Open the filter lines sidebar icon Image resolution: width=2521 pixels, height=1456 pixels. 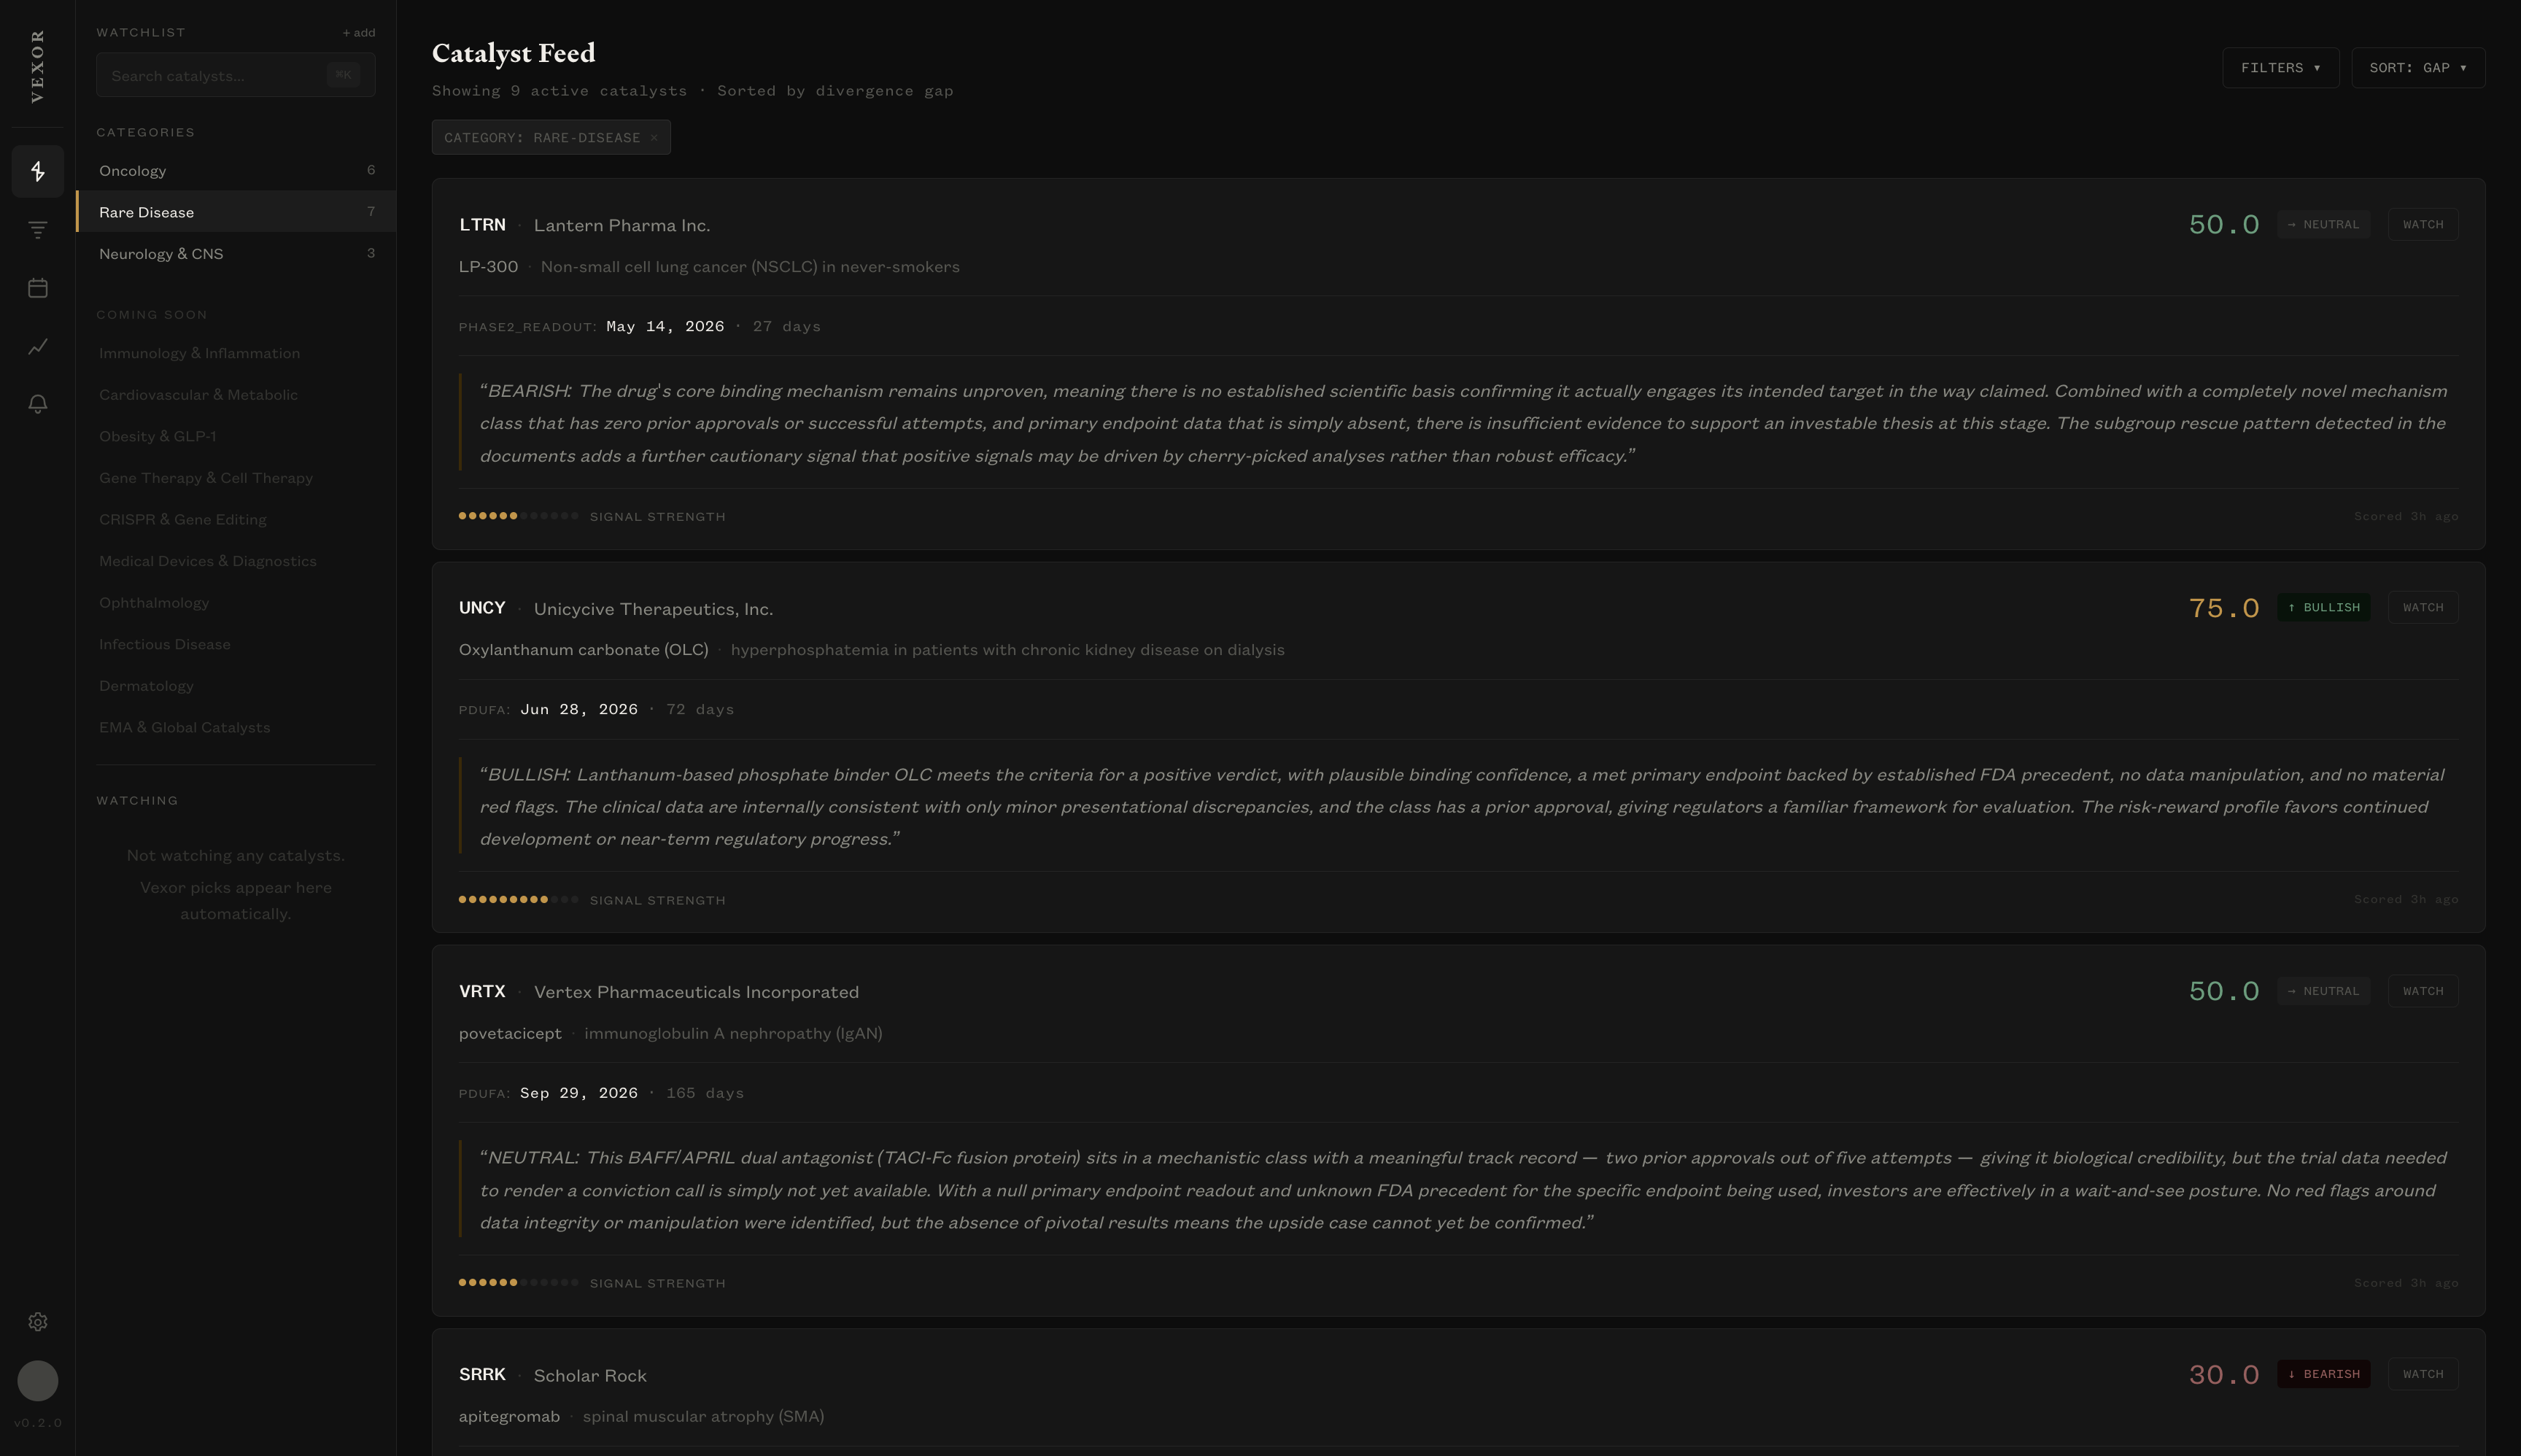pos(38,230)
